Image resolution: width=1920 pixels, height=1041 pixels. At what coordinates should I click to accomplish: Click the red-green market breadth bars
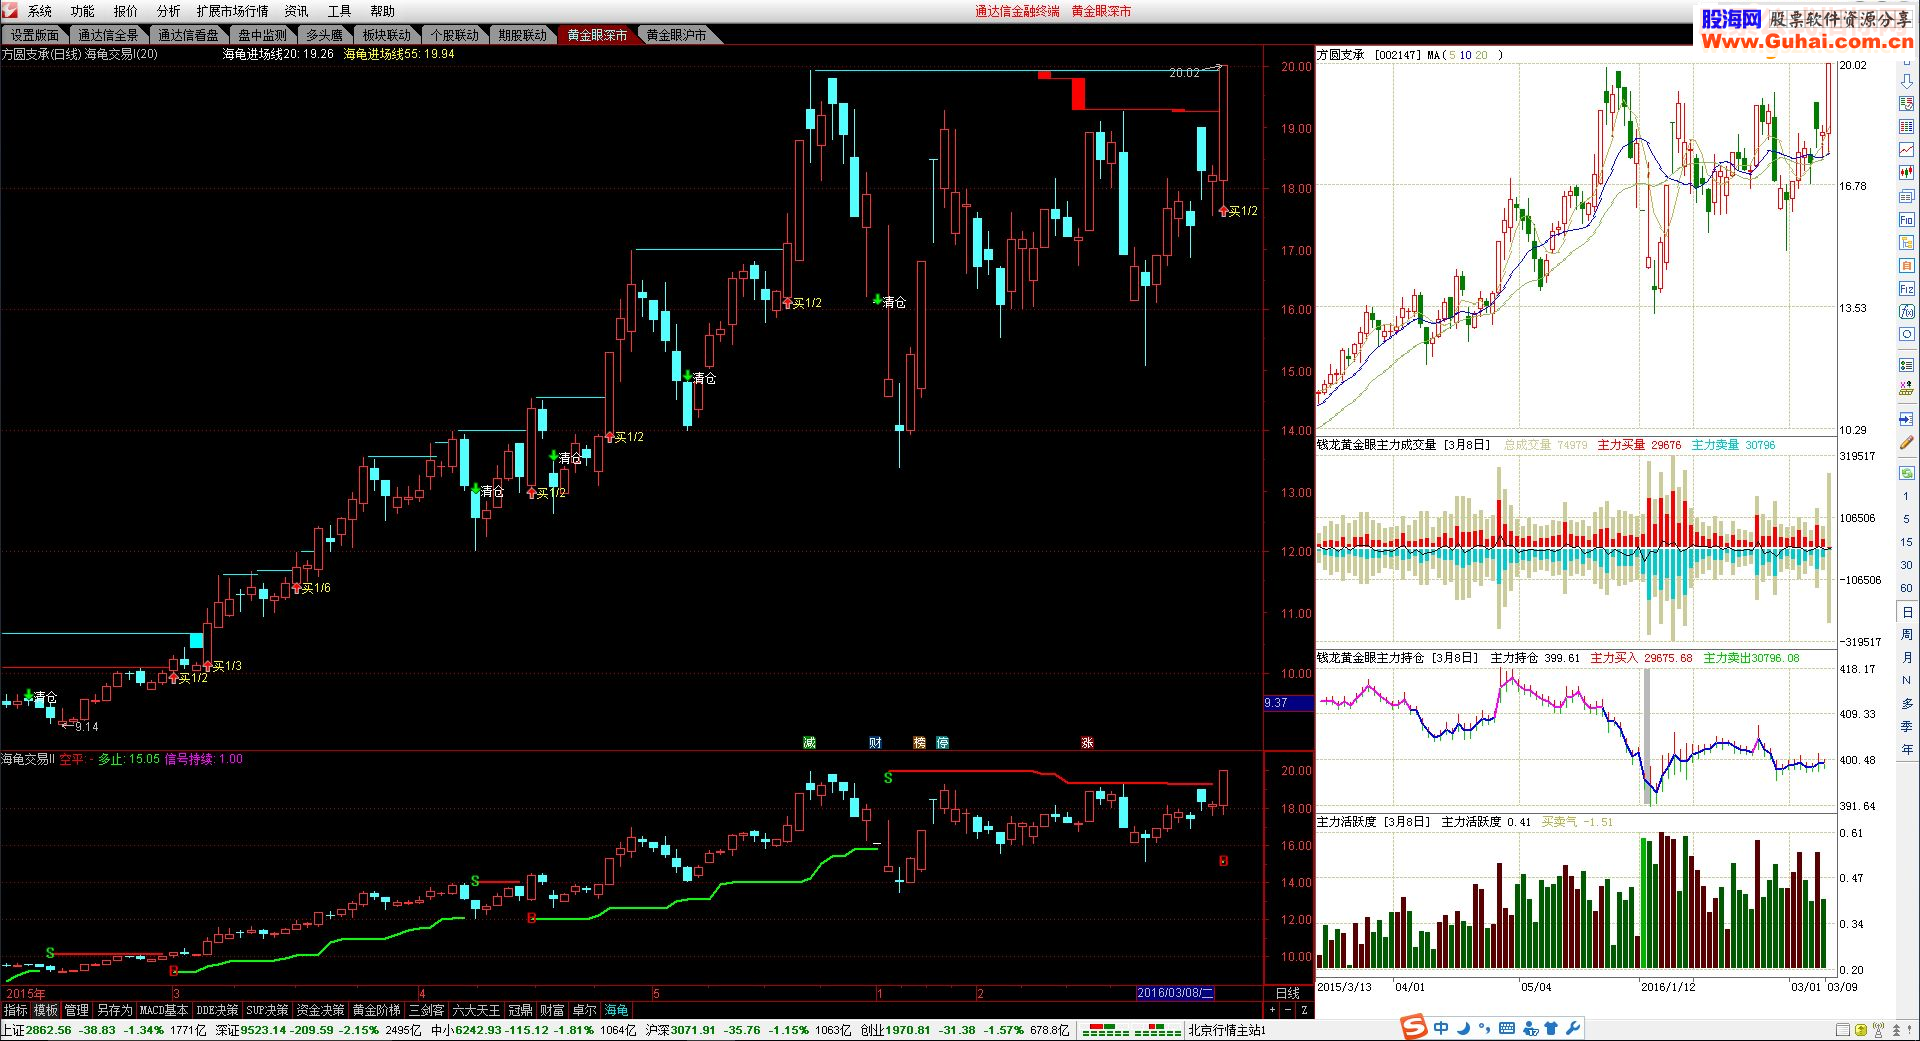[1132, 1030]
